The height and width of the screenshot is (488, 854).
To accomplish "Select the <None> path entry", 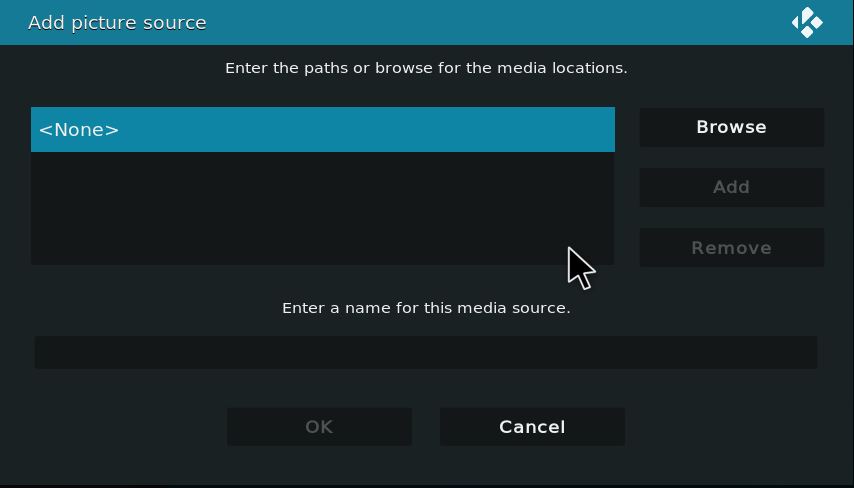I will pos(323,130).
